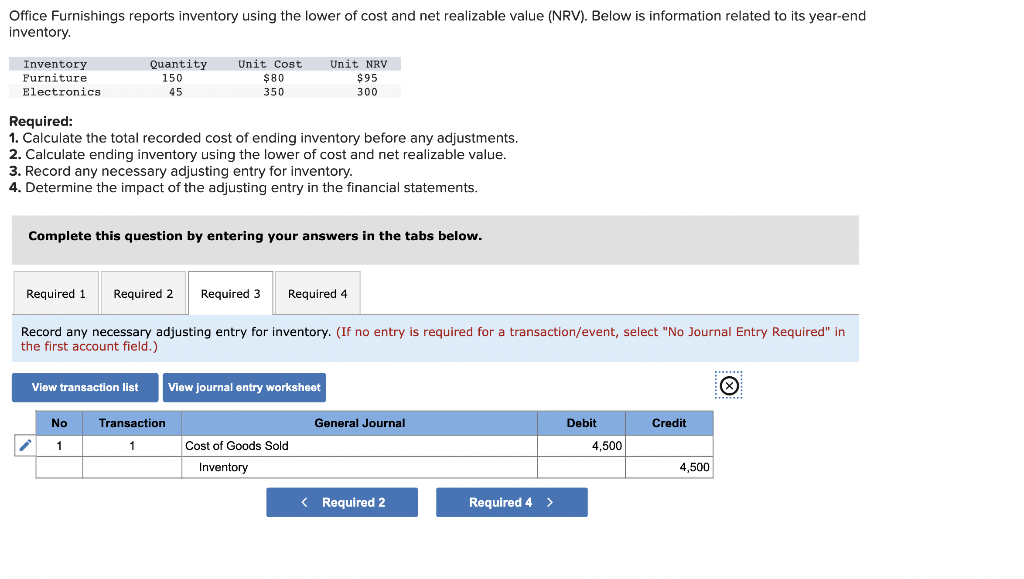
Task: Click the circled X to clear the entry
Action: pyautogui.click(x=728, y=385)
